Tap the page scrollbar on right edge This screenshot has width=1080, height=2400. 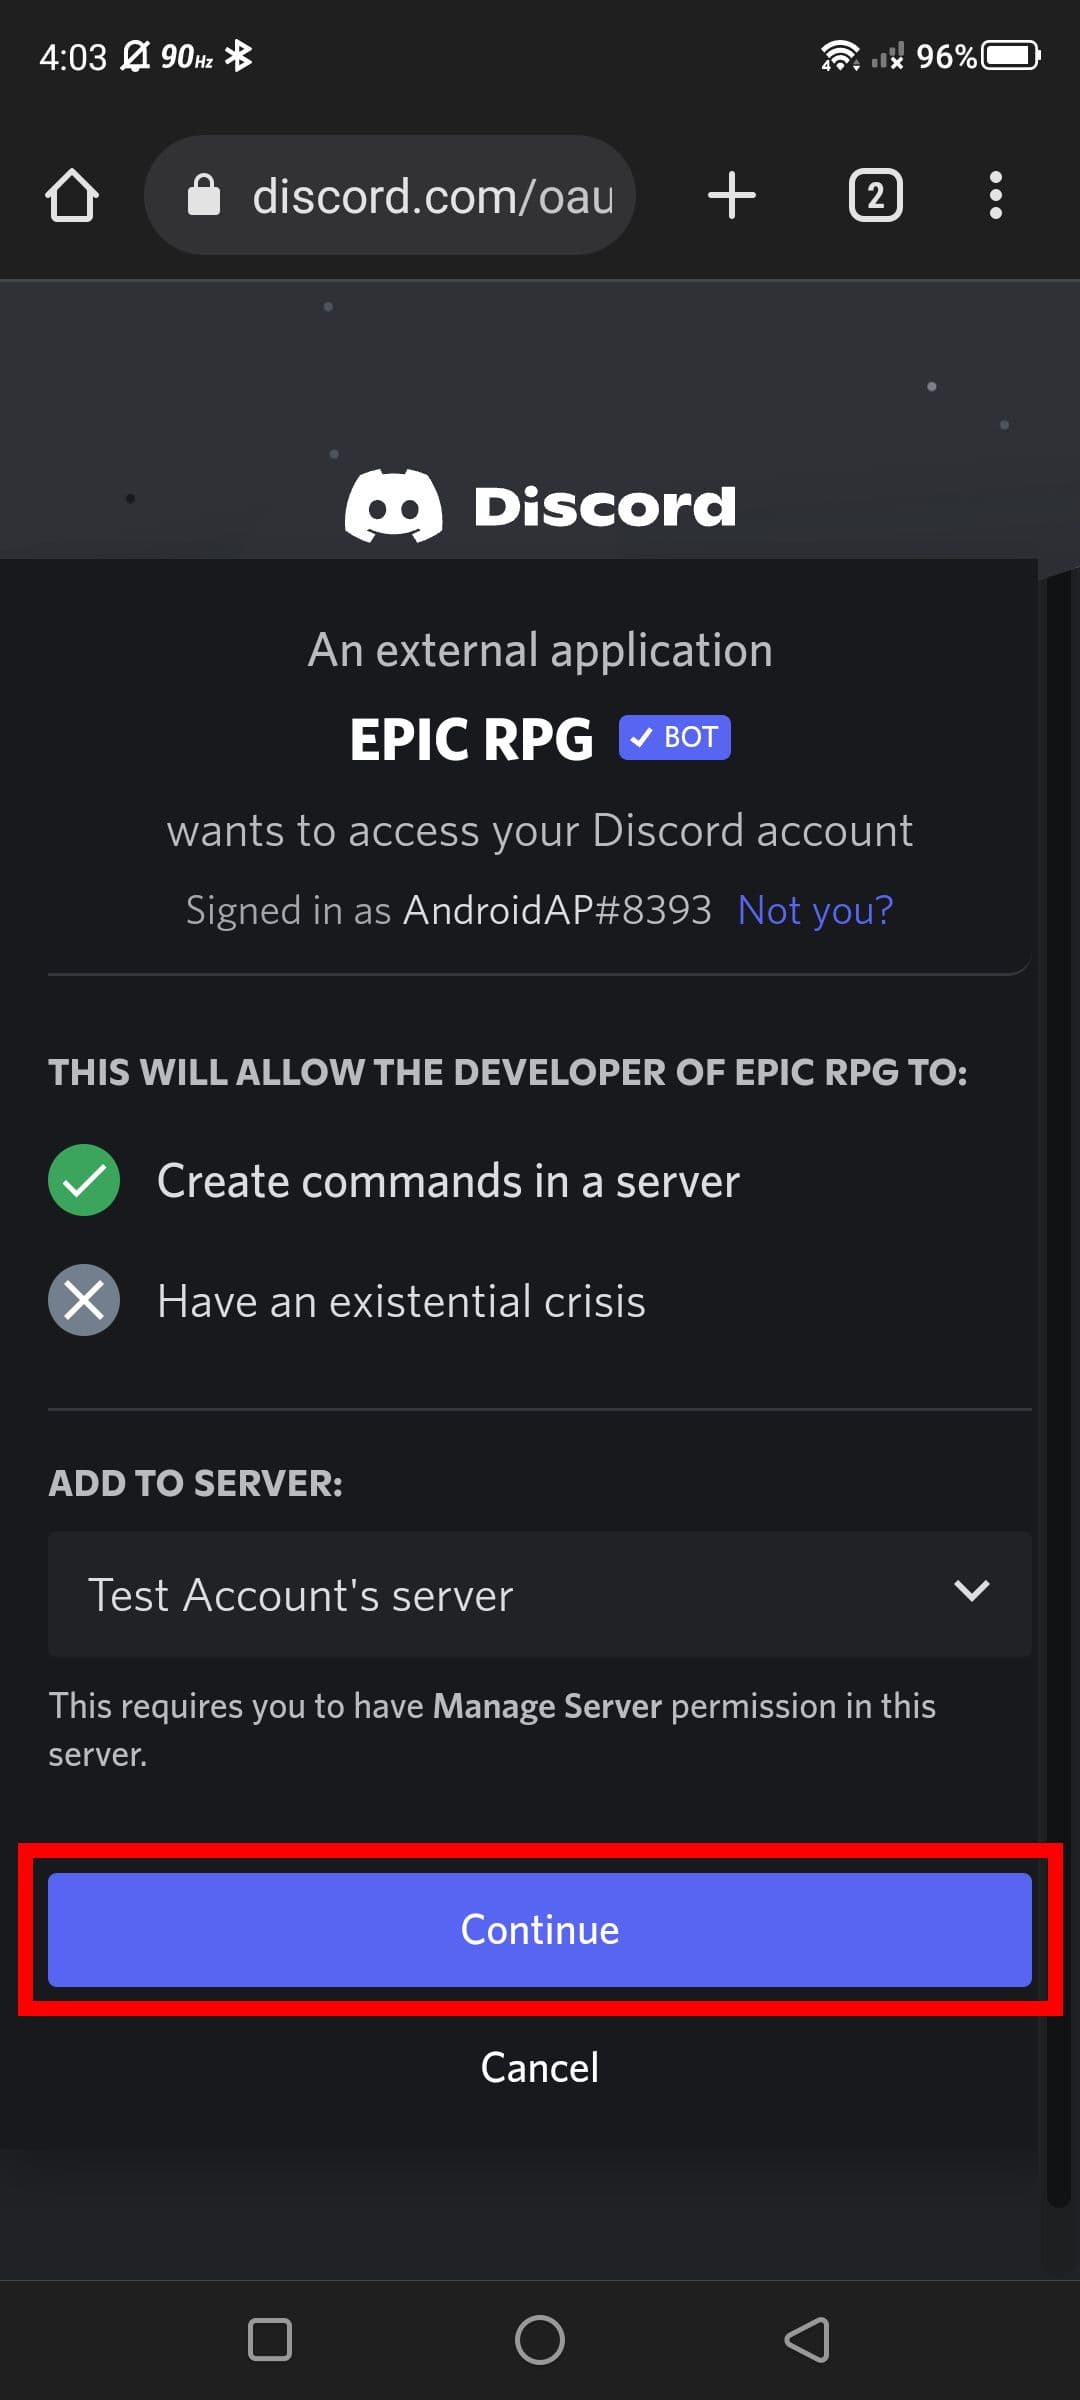[1058, 1400]
